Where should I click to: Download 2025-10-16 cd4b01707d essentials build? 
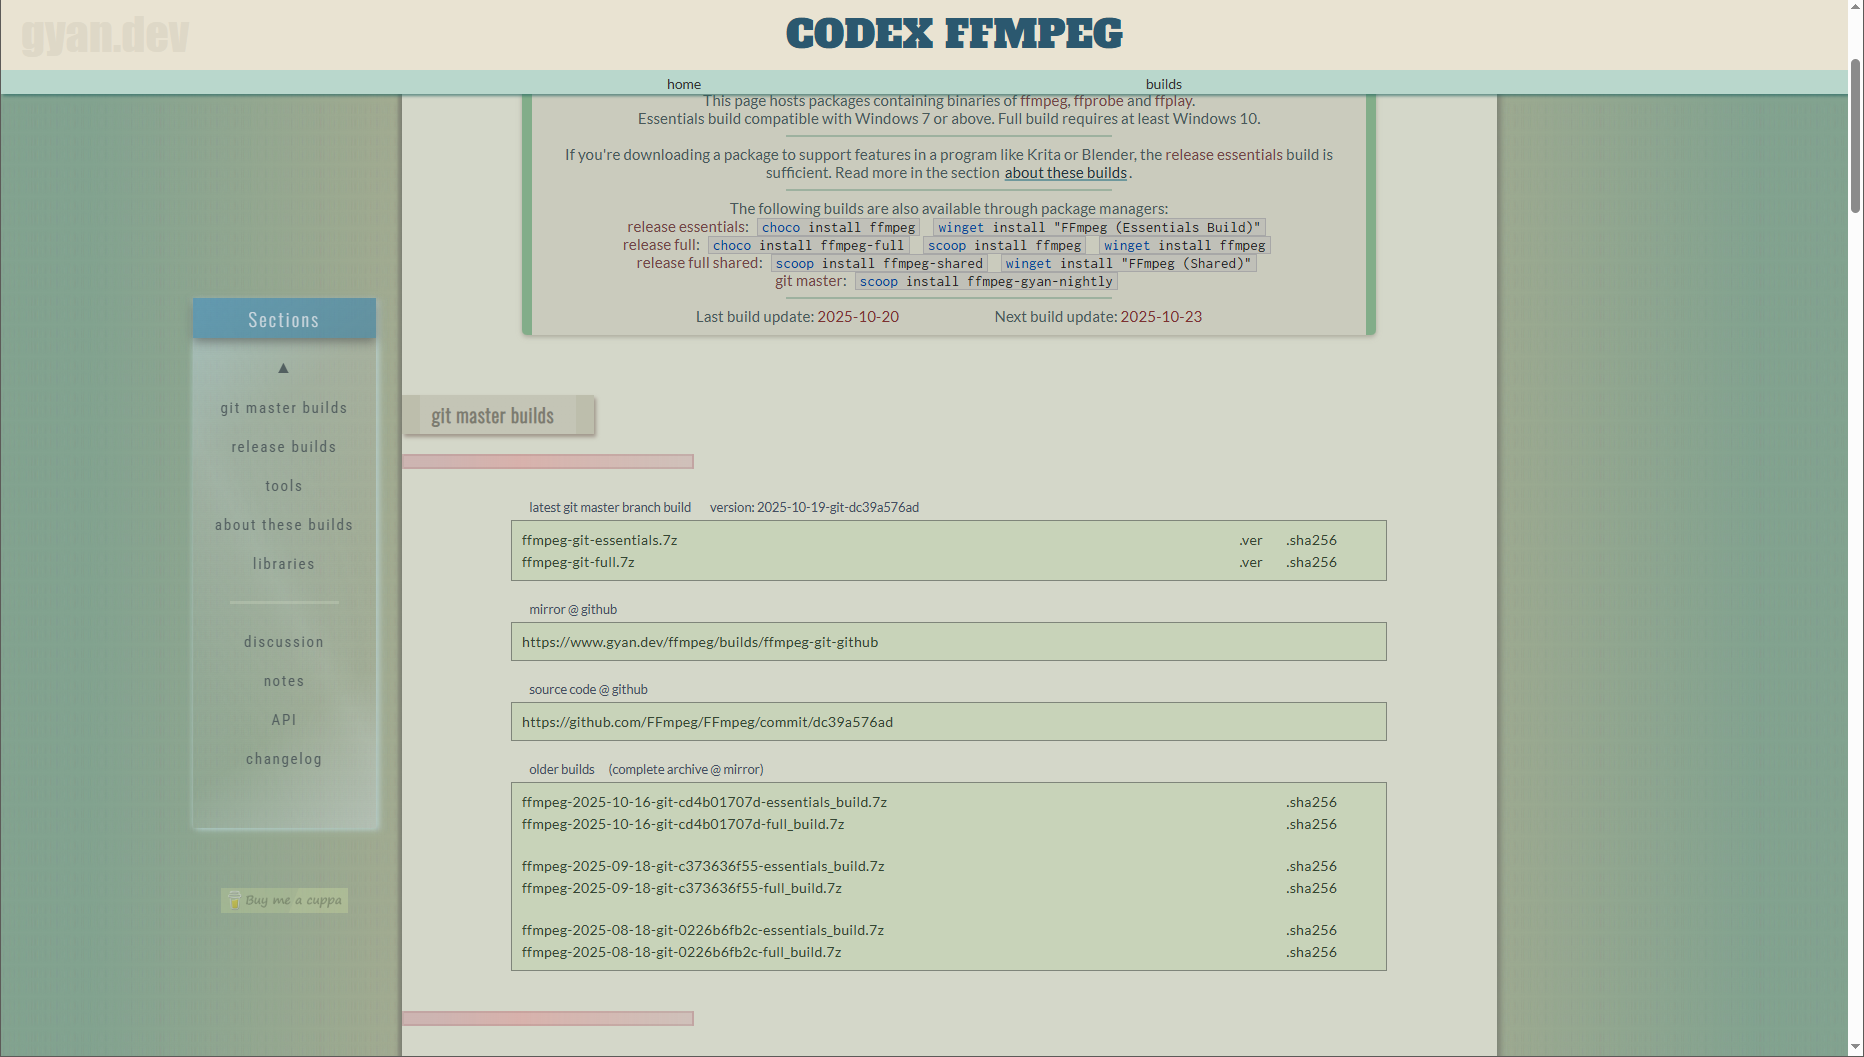click(x=704, y=802)
